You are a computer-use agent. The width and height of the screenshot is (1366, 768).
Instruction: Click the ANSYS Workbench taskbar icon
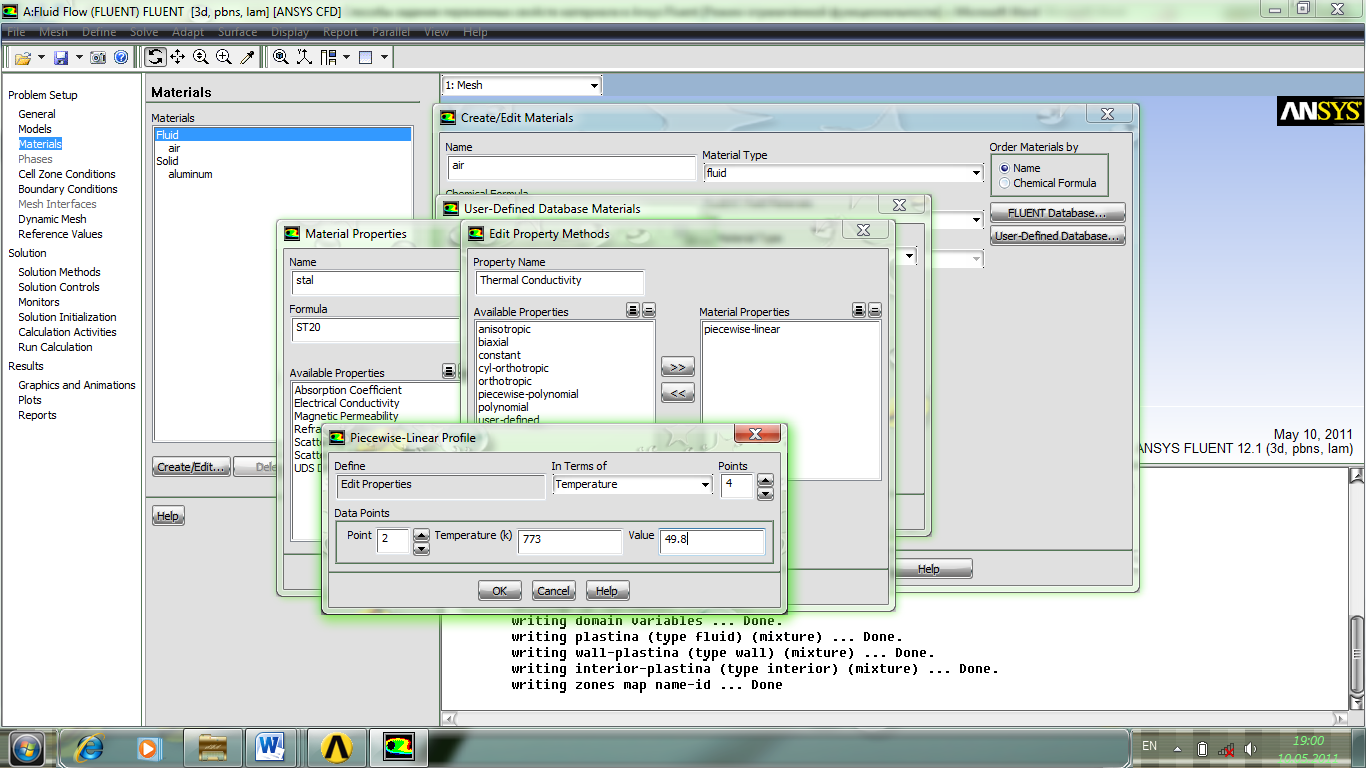tap(337, 747)
